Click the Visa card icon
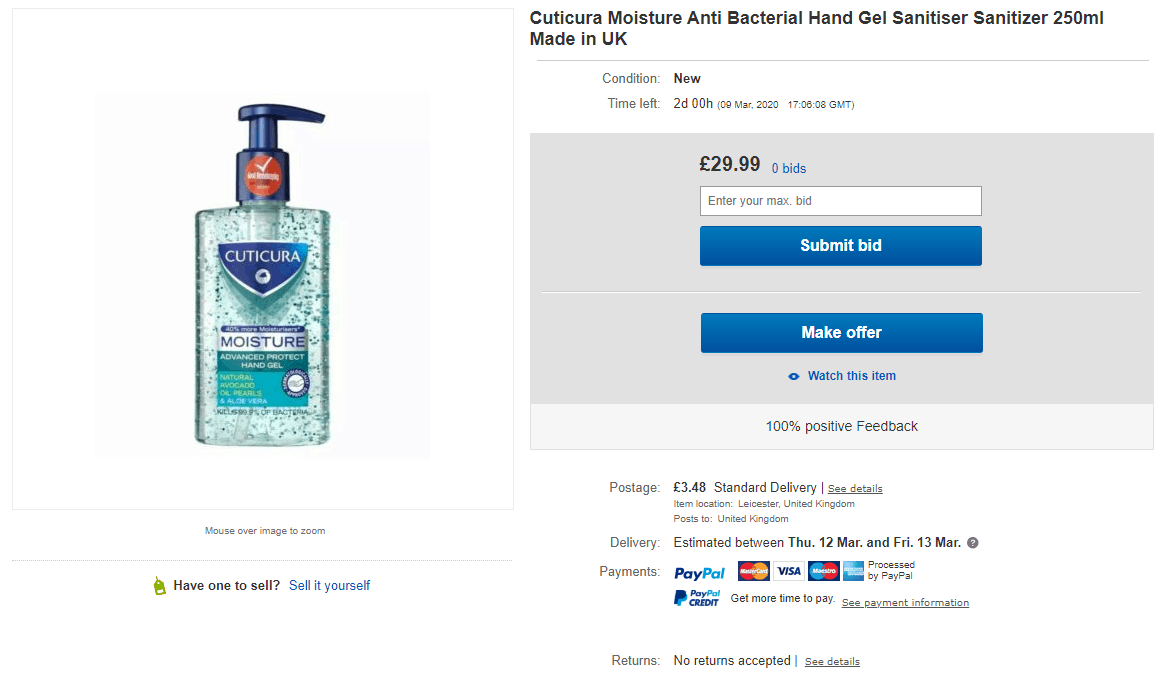The height and width of the screenshot is (692, 1168). (788, 571)
